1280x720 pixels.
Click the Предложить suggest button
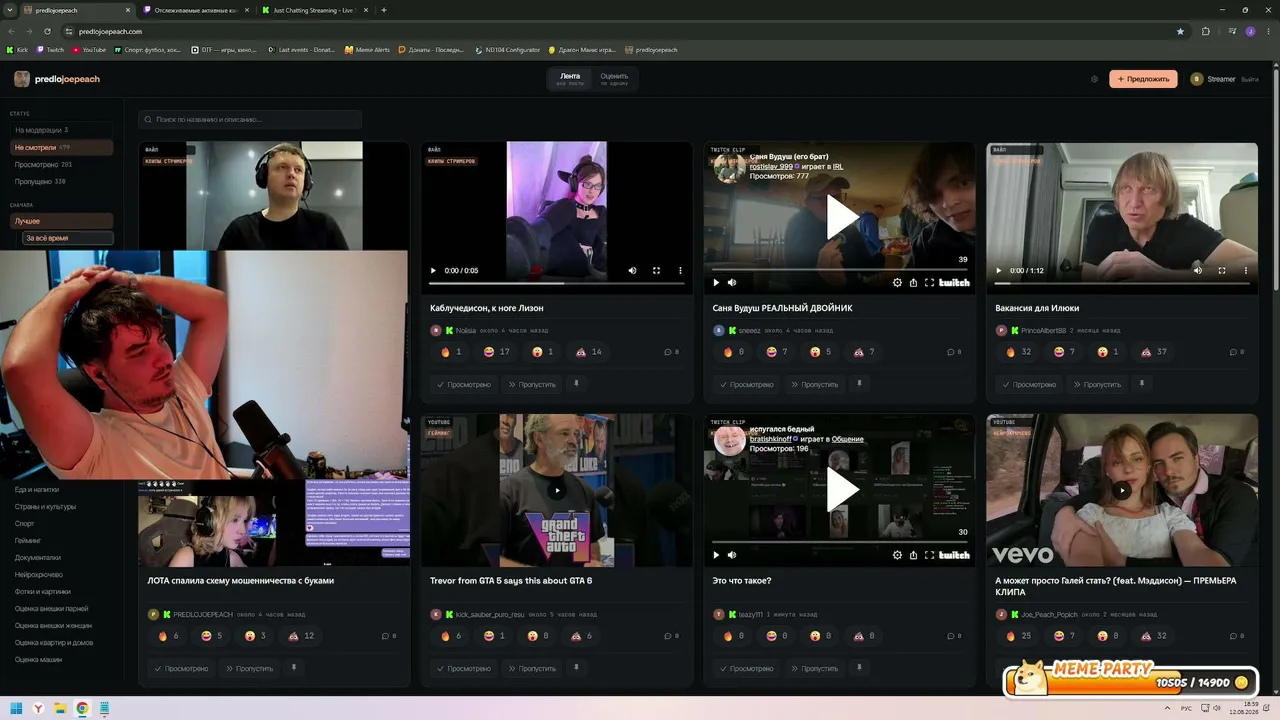tap(1143, 79)
